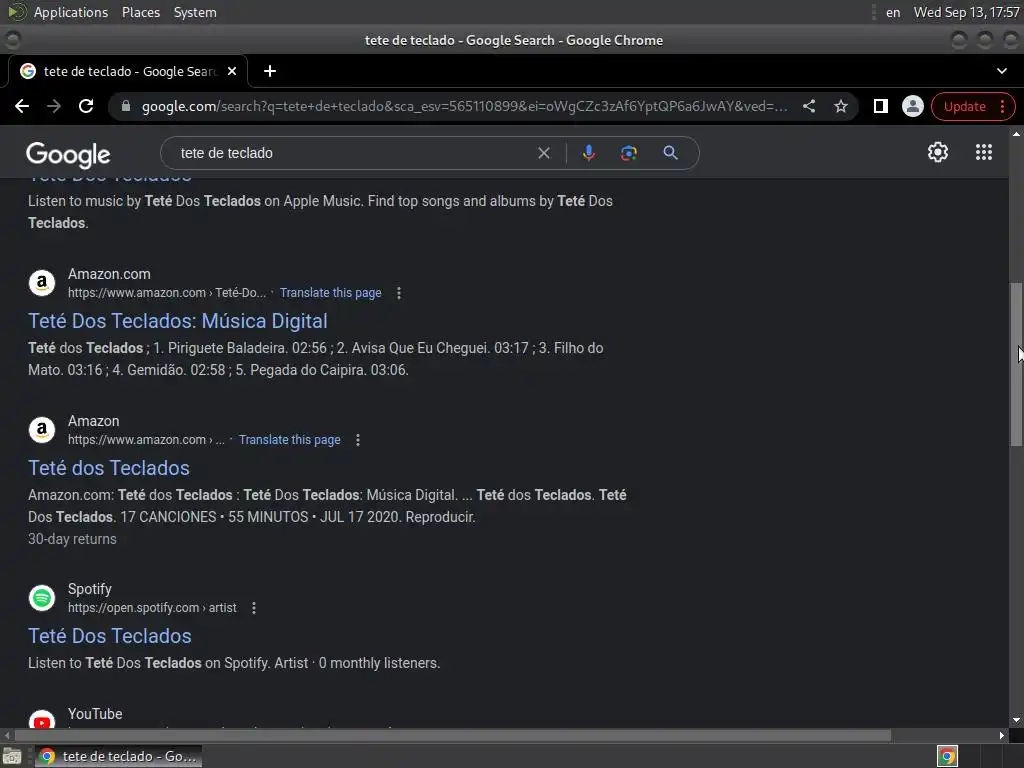Screen dimensions: 1024x768
Task: Open Google quick settings gear
Action: (938, 152)
